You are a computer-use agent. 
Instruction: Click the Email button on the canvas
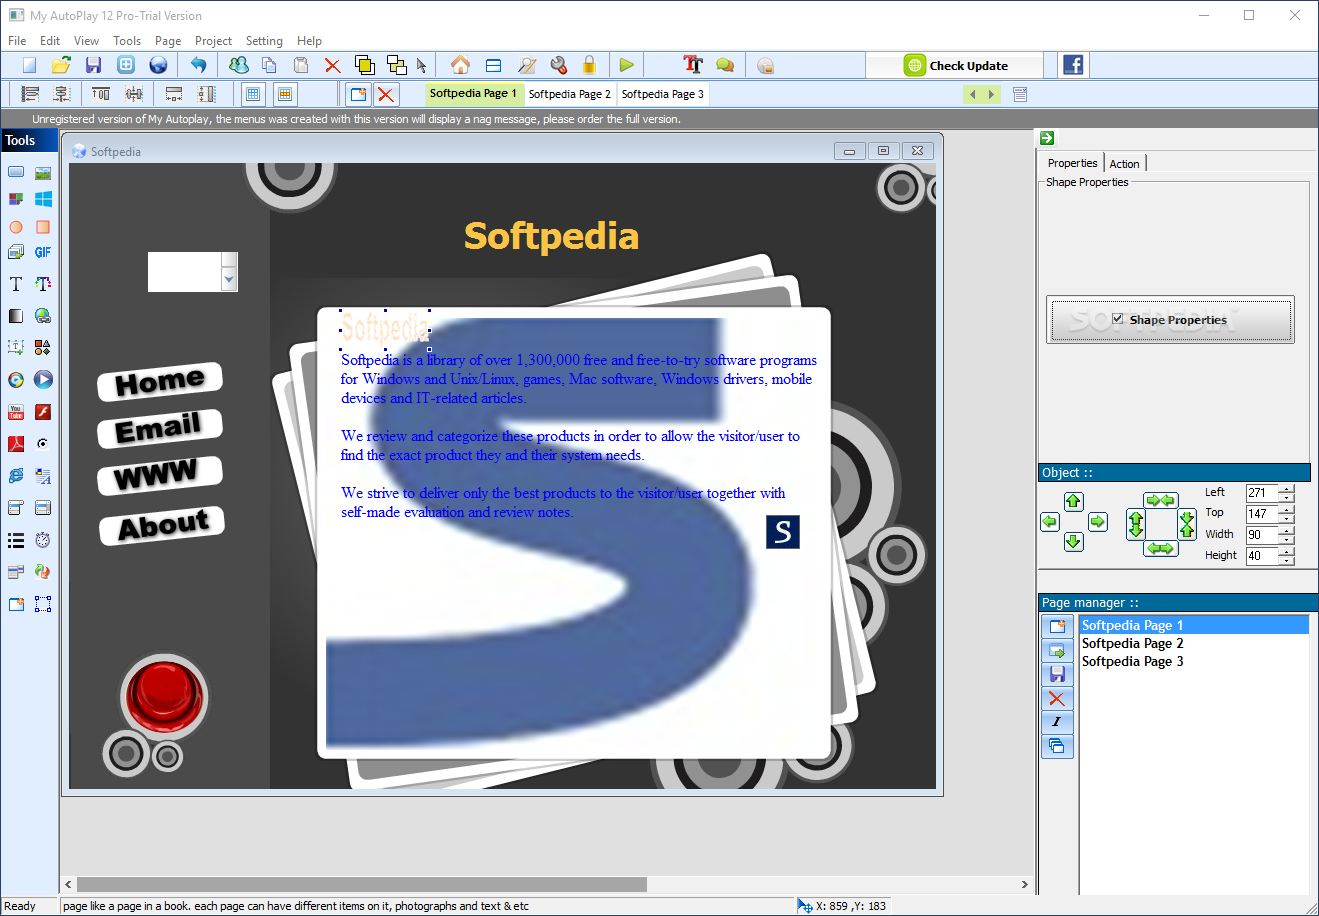tap(160, 428)
